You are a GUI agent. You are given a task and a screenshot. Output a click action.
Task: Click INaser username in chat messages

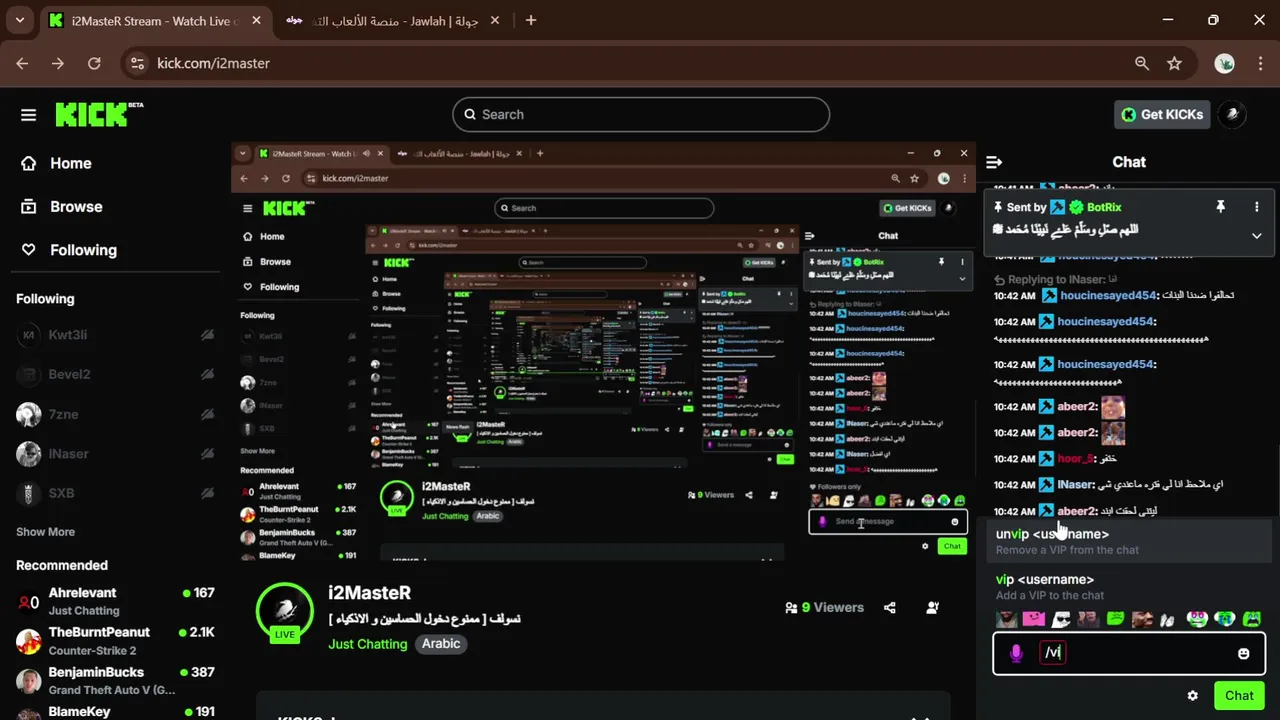pos(1076,485)
